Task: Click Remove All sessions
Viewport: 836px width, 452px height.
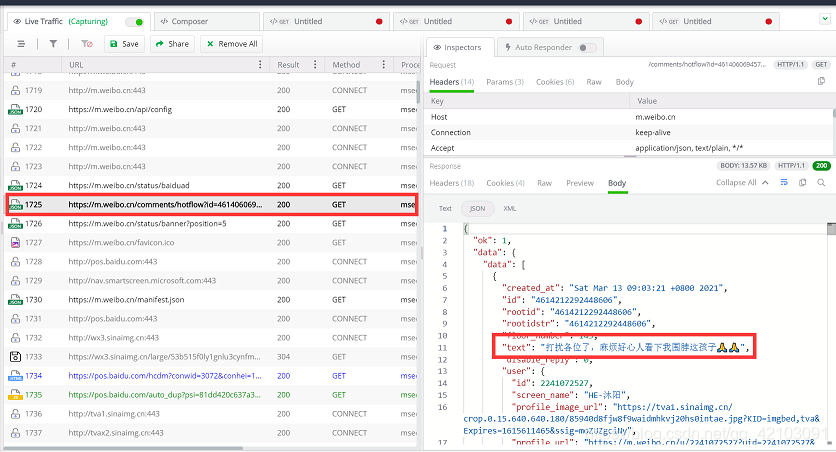Action: (x=232, y=44)
